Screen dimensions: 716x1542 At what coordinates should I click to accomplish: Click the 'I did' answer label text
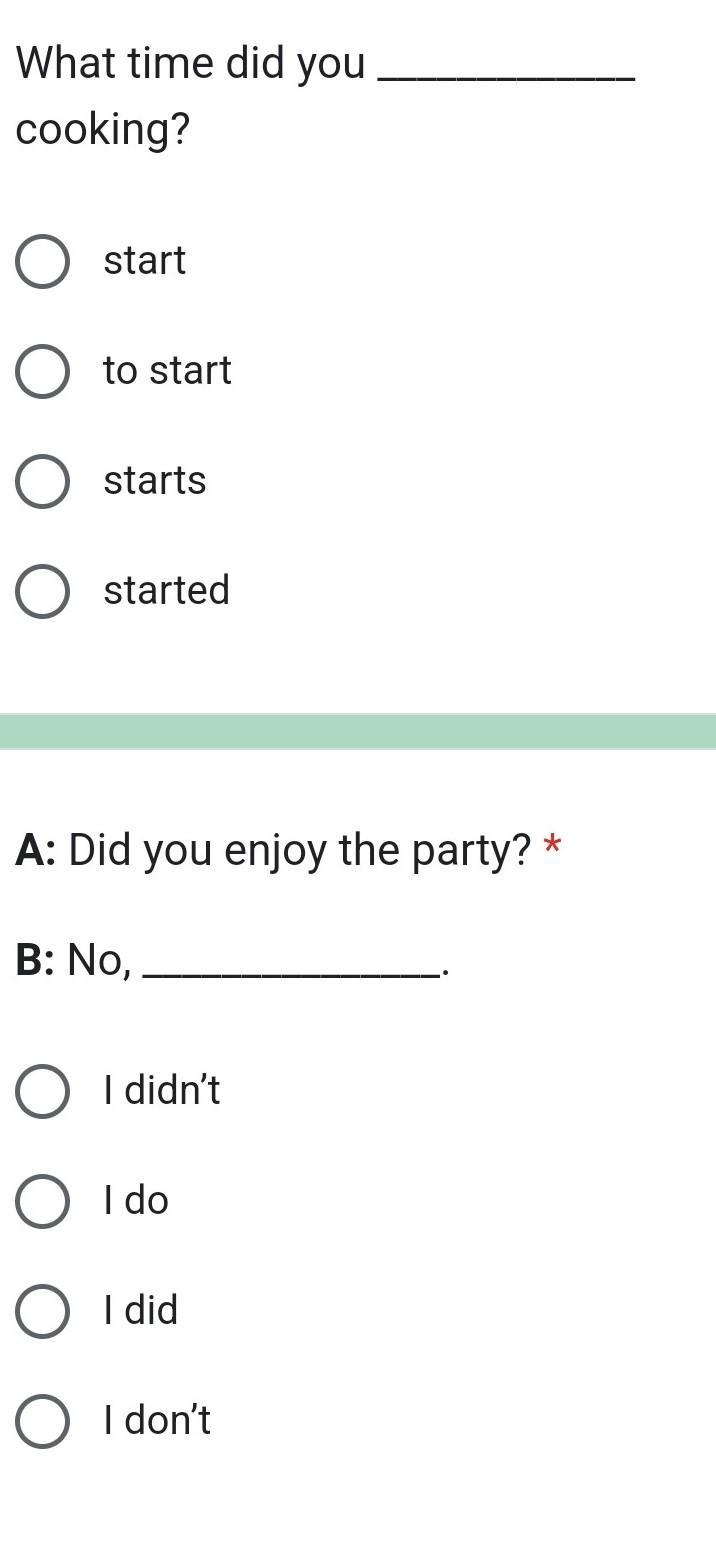[141, 1310]
